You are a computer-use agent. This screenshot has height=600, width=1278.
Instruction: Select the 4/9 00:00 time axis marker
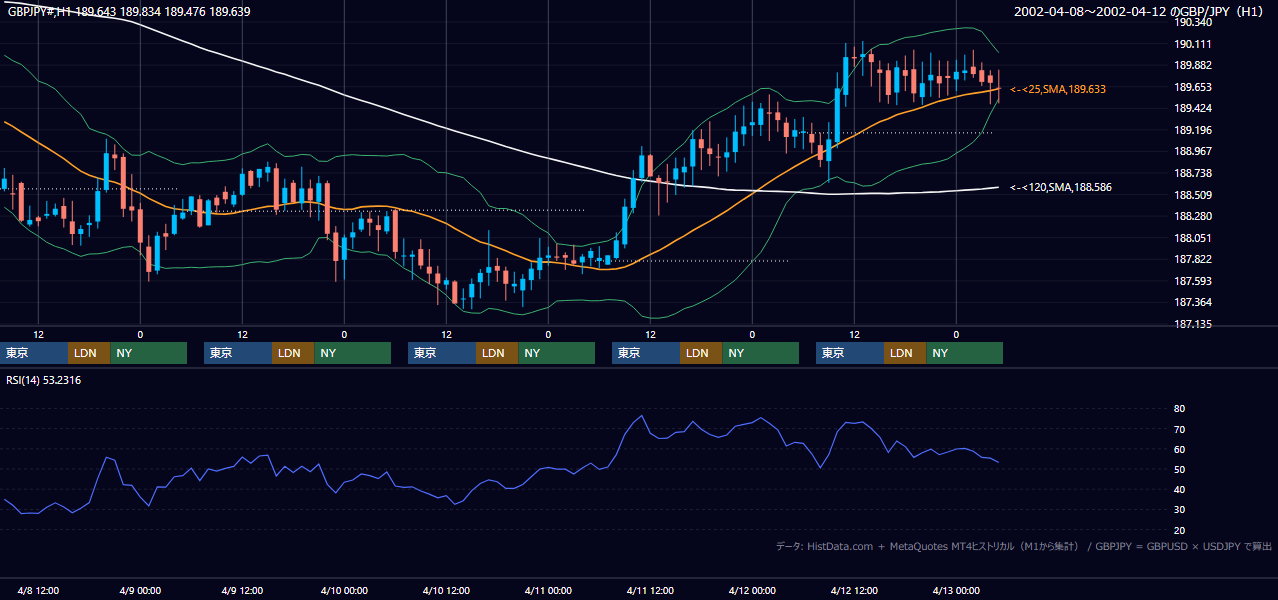140,591
